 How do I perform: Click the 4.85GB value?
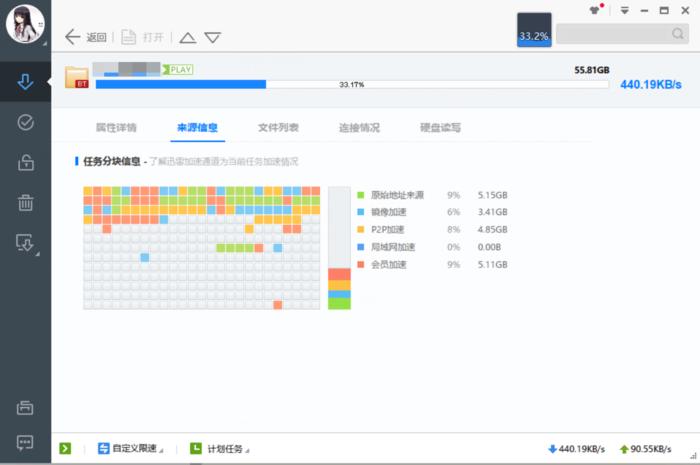pos(492,229)
